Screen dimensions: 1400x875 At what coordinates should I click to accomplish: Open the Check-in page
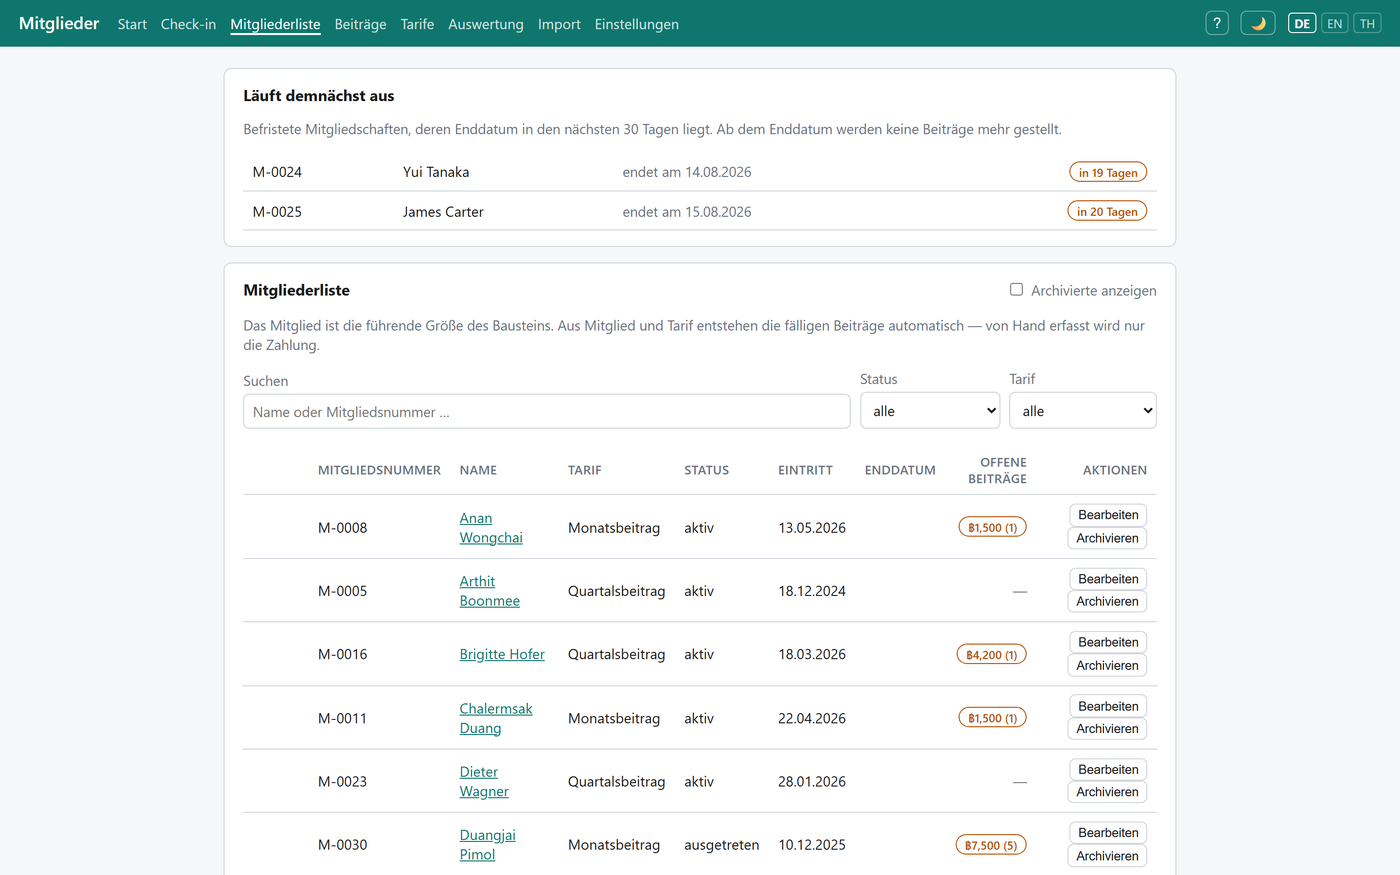tap(188, 24)
